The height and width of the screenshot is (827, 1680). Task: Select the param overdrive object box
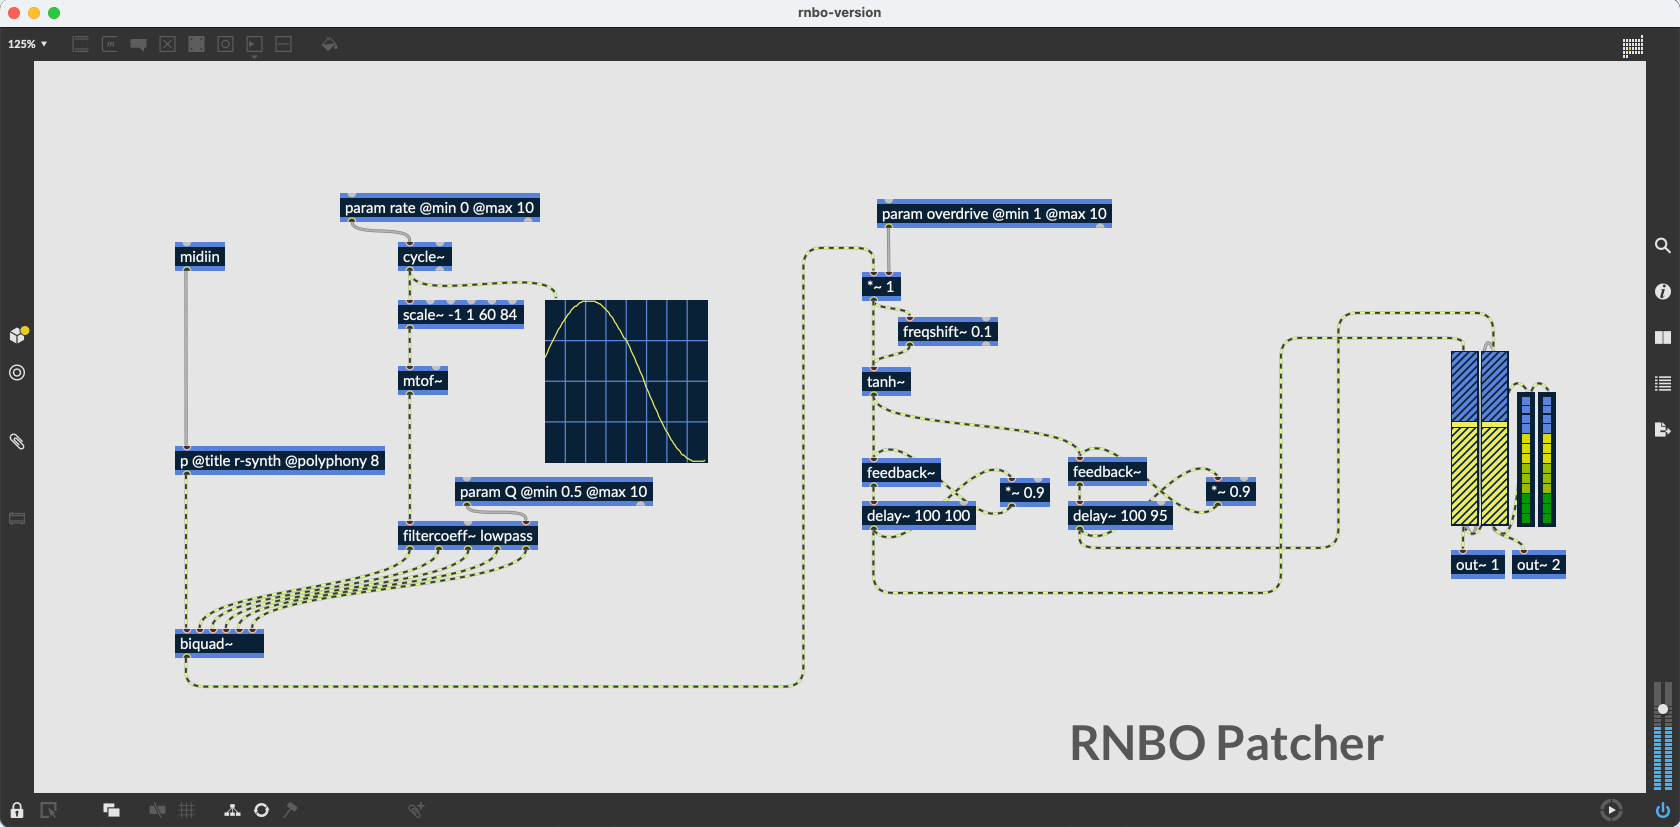click(994, 214)
